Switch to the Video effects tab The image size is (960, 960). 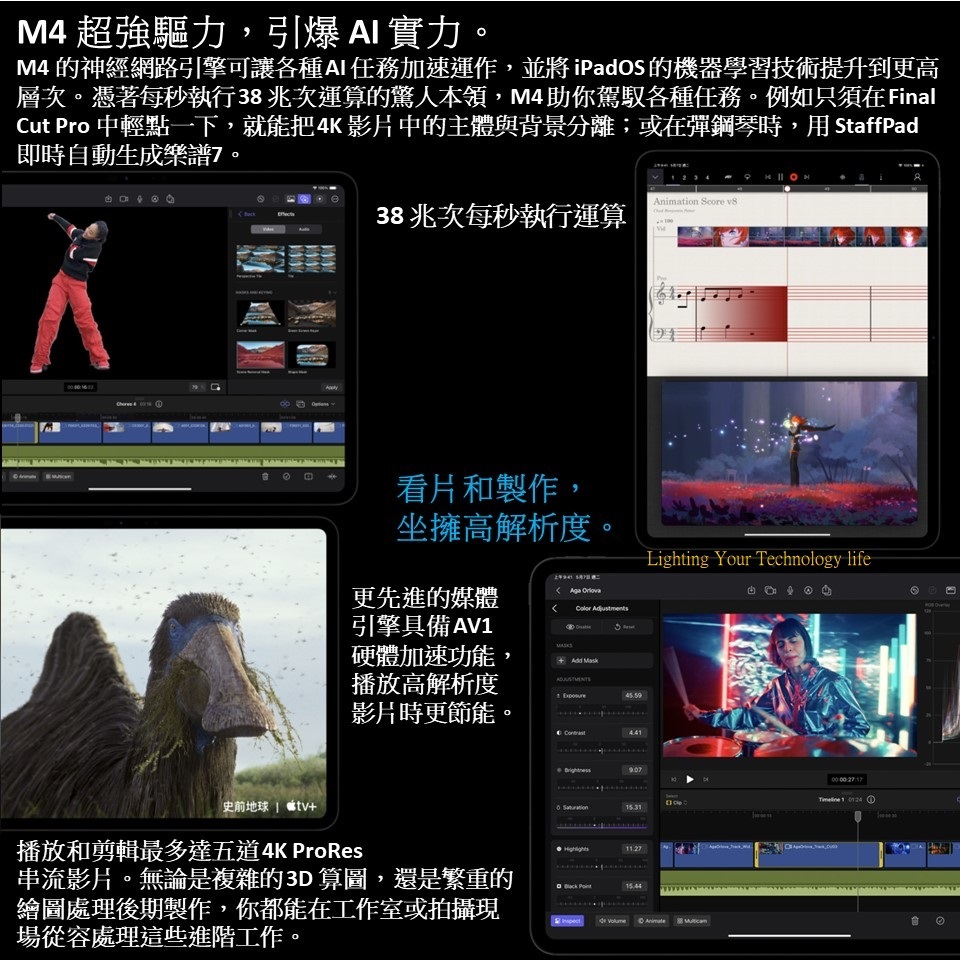pyautogui.click(x=268, y=229)
